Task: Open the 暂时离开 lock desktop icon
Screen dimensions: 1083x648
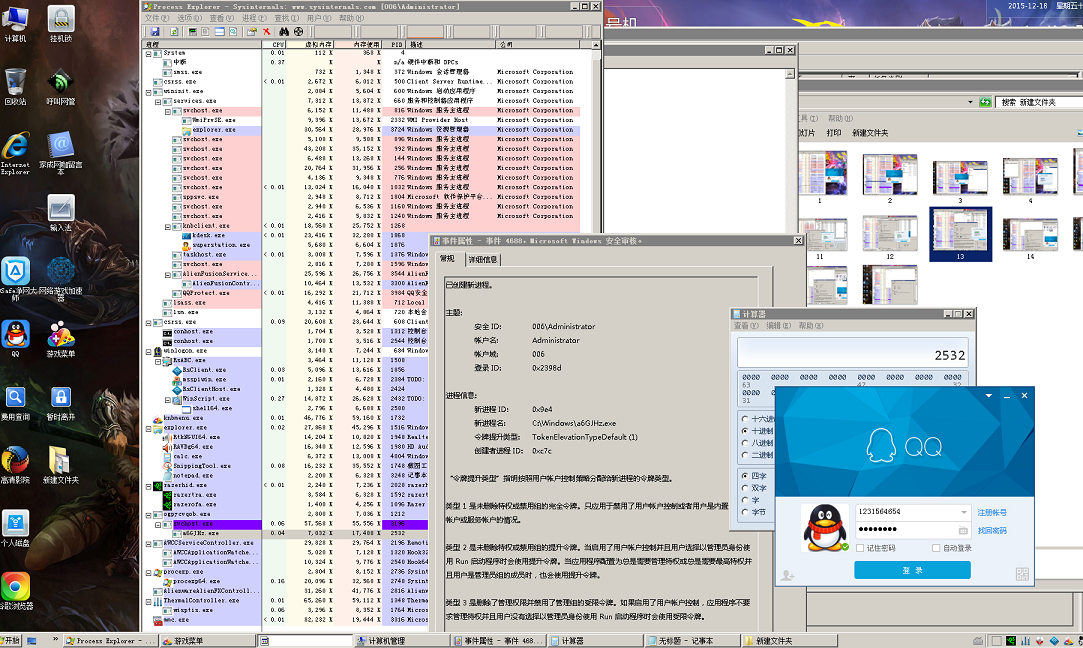Action: click(x=61, y=403)
